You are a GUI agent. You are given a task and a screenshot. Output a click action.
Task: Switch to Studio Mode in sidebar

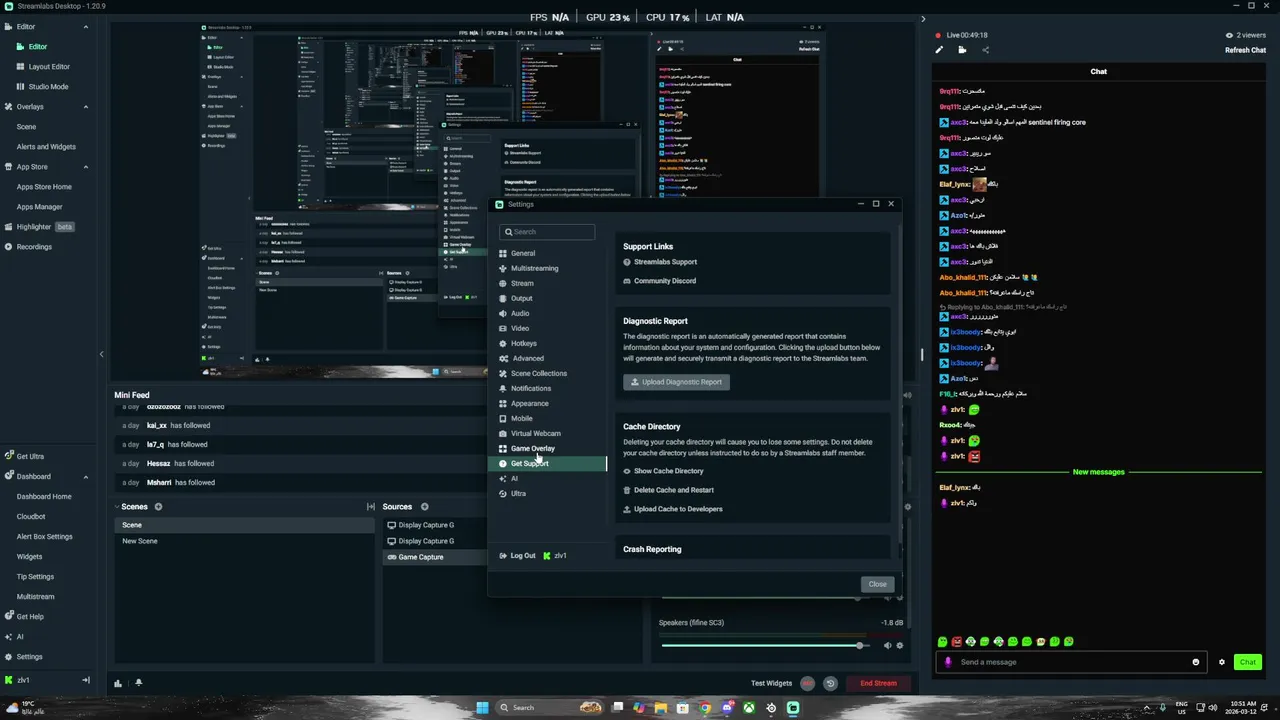pyautogui.click(x=48, y=87)
